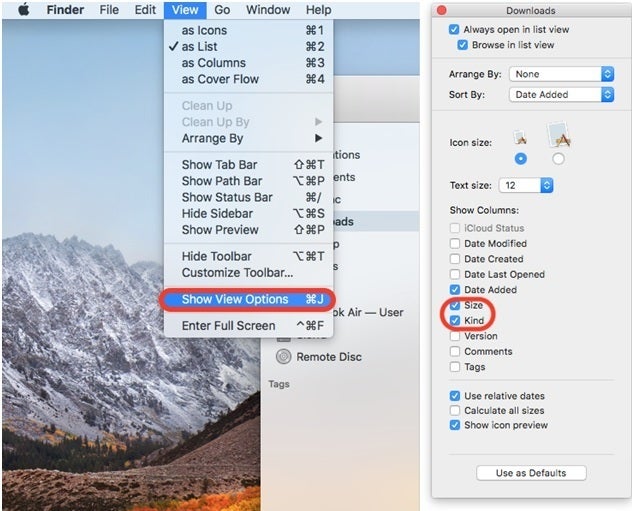Select Enter Full Screen
The height and width of the screenshot is (511, 632).
pyautogui.click(x=248, y=326)
